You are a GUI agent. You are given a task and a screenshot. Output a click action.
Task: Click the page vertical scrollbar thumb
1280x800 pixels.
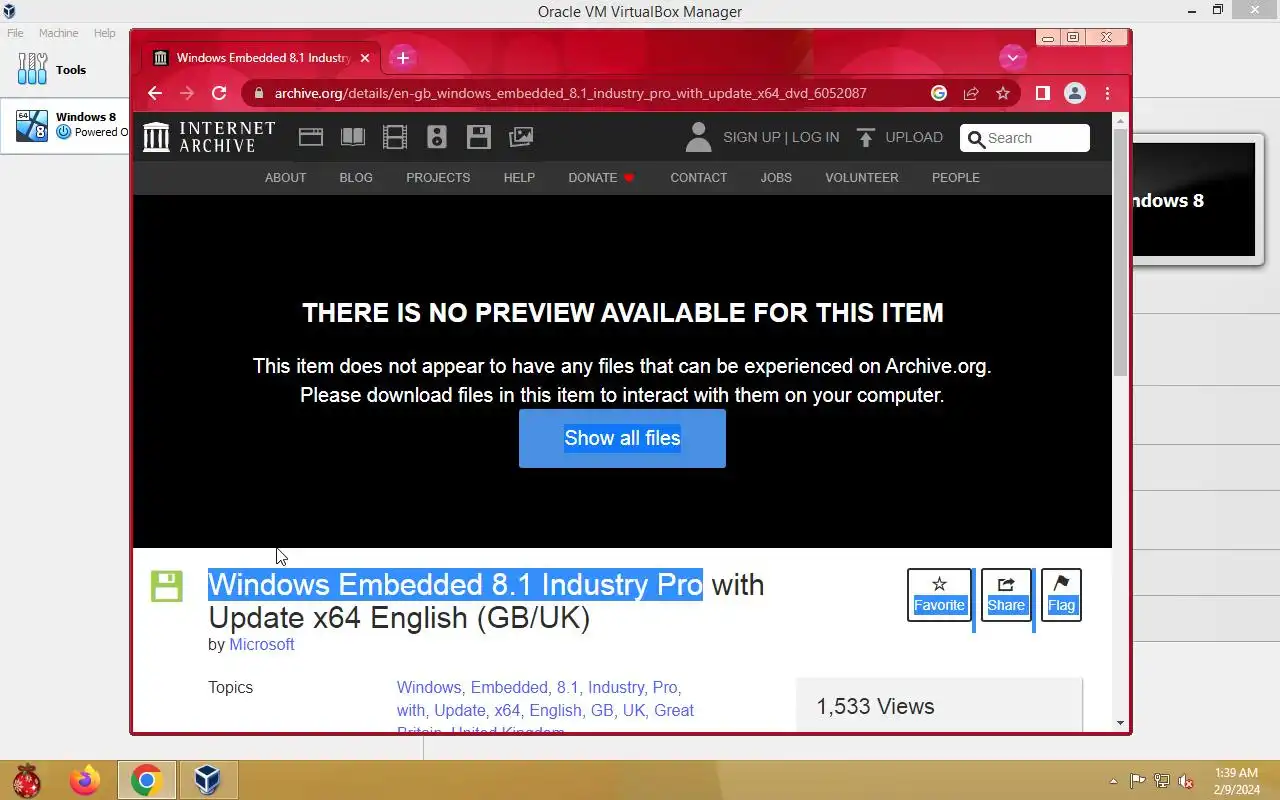coord(1121,252)
